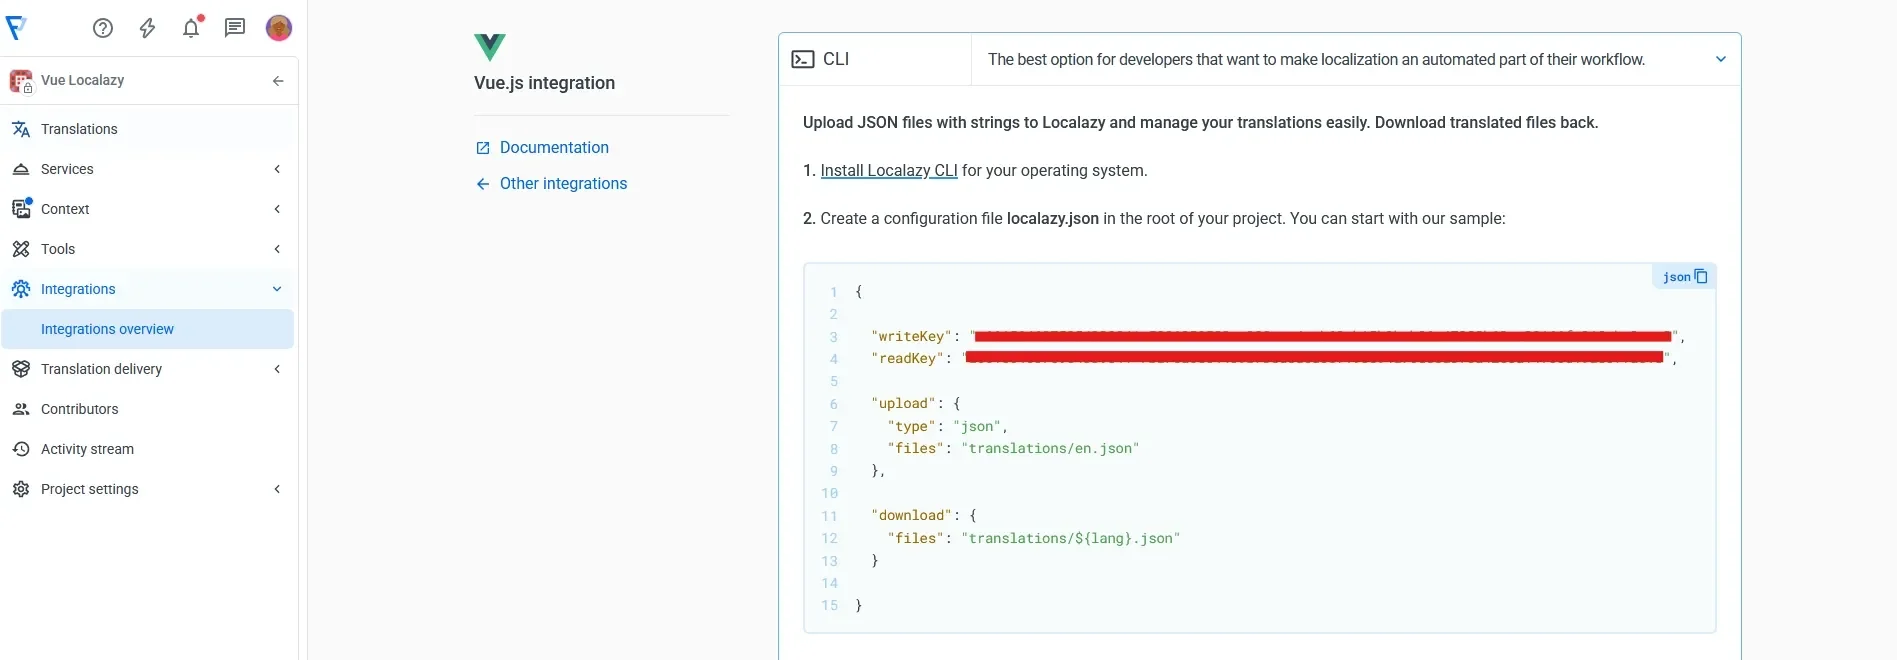Expand the Context submenu chevron
Image resolution: width=1897 pixels, height=660 pixels.
[277, 209]
